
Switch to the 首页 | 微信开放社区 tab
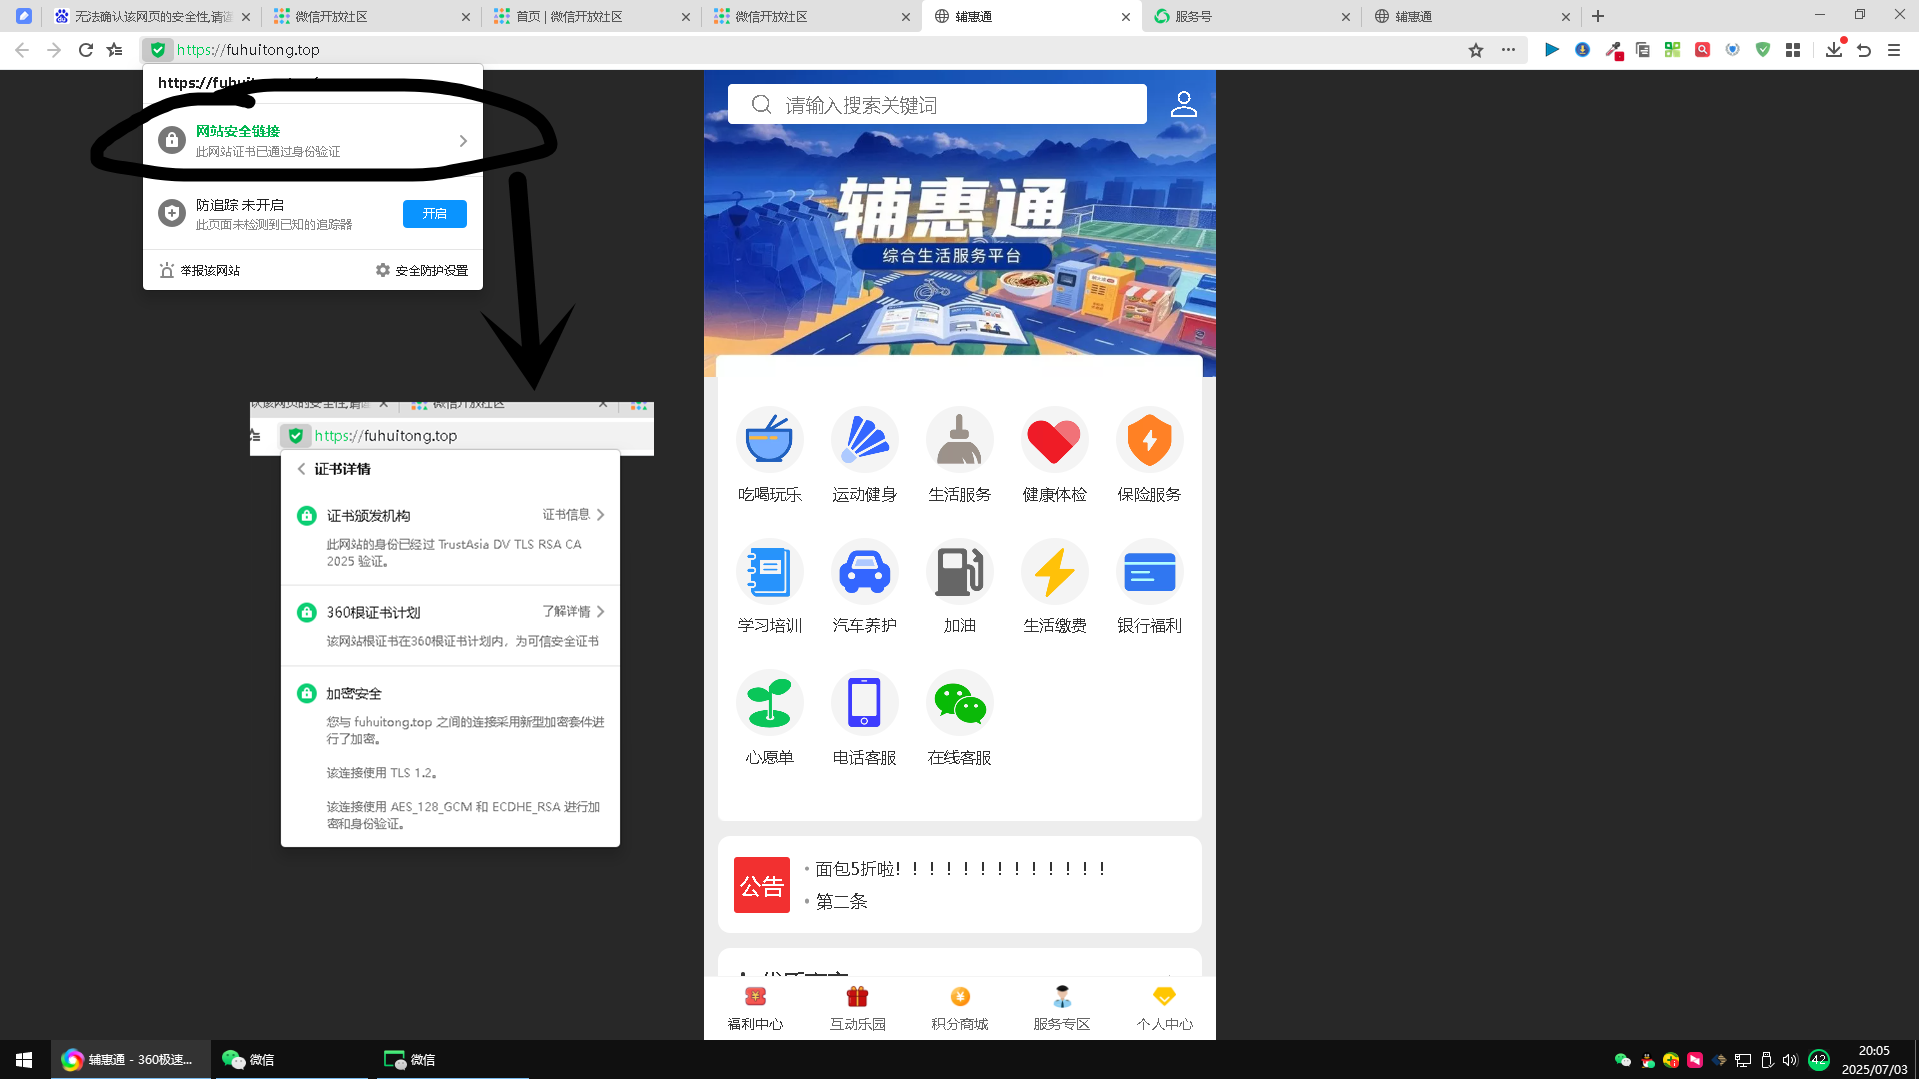[x=592, y=17]
